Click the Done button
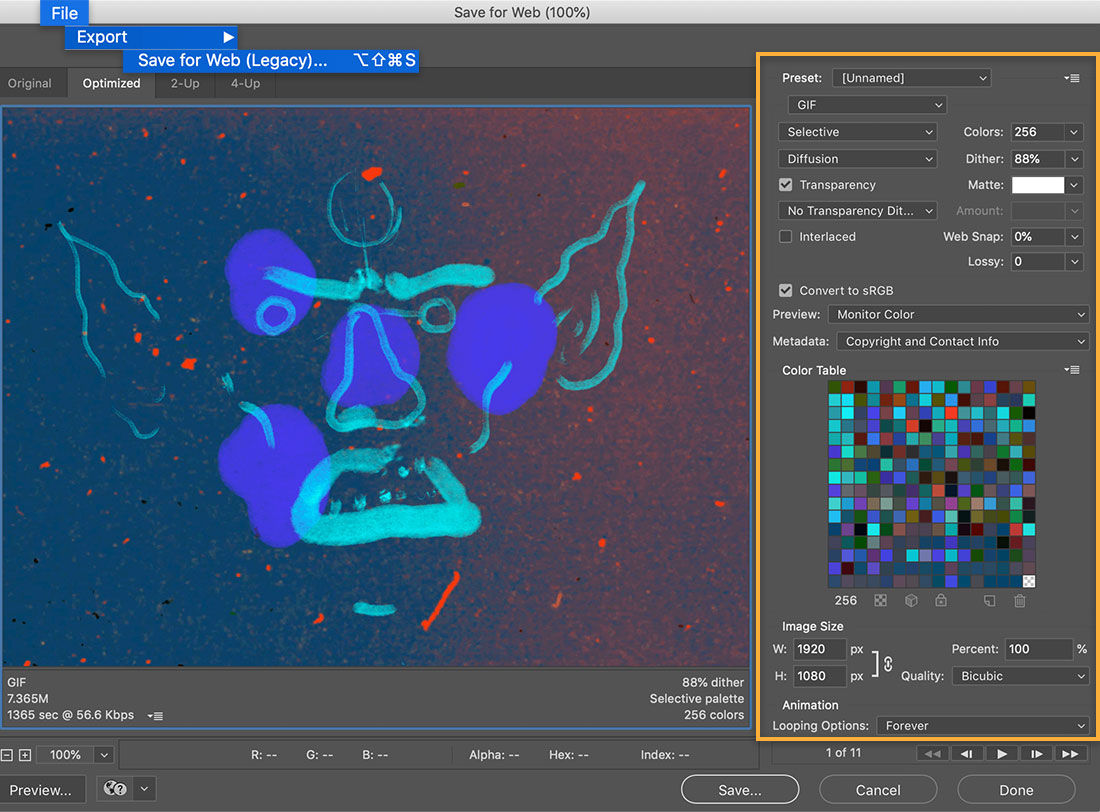 click(x=1016, y=790)
